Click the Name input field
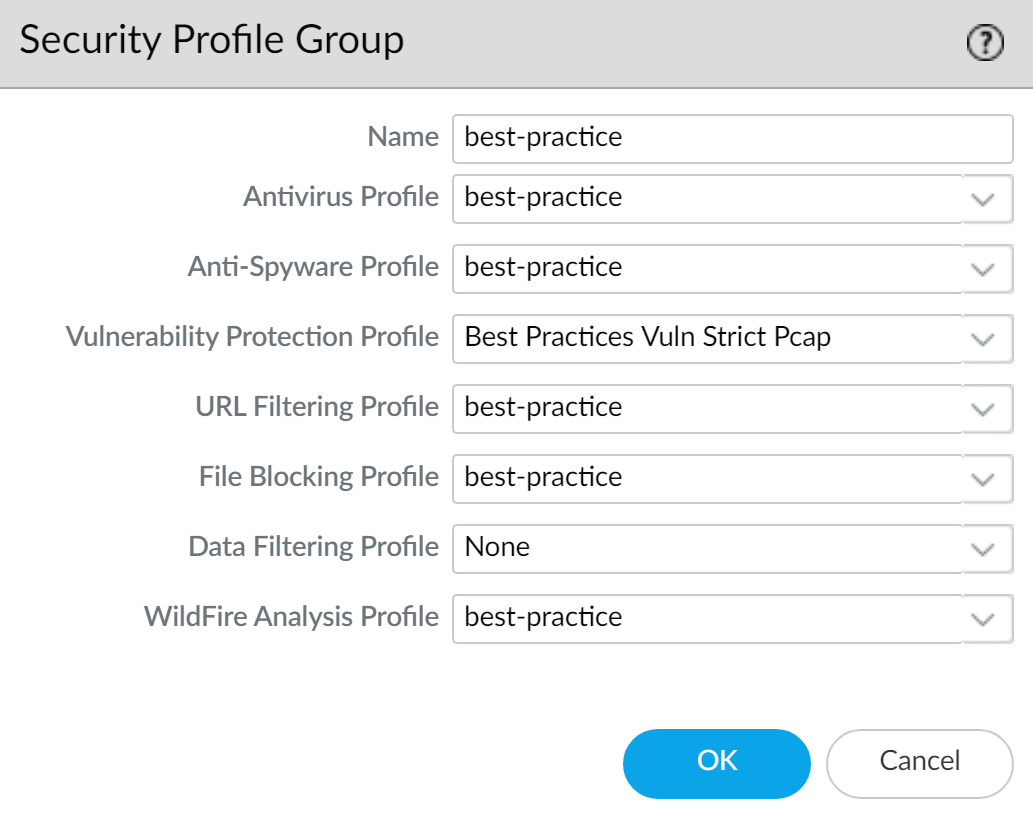The height and width of the screenshot is (835, 1033). click(732, 138)
